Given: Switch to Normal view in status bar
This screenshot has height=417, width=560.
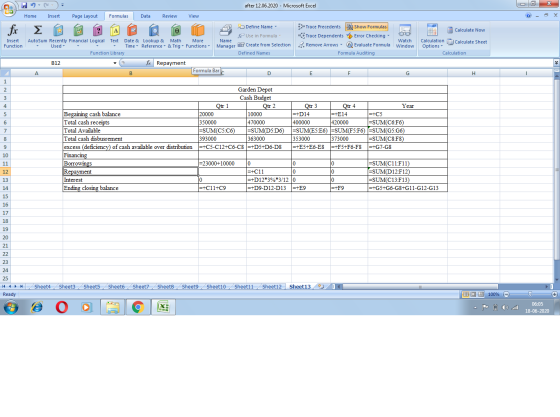Looking at the screenshot, I should [x=466, y=295].
